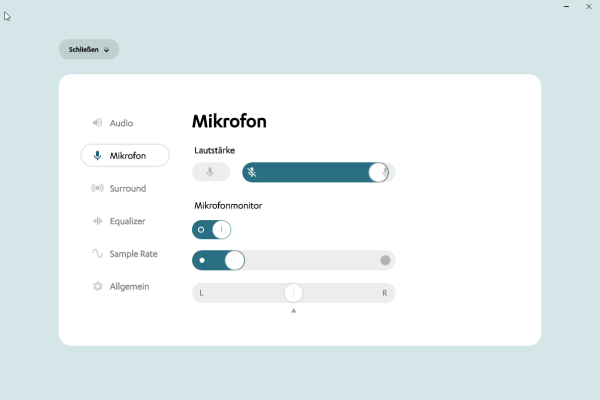The image size is (600, 400).
Task: Click the Lautstärke volume slider handle
Action: tap(377, 172)
